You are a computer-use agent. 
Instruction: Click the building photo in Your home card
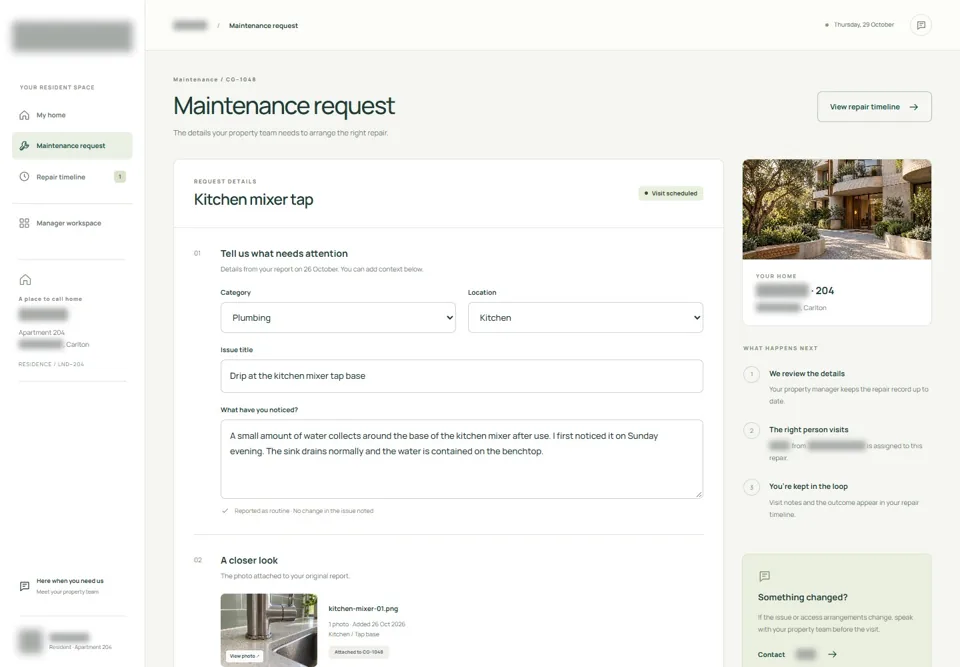(837, 209)
